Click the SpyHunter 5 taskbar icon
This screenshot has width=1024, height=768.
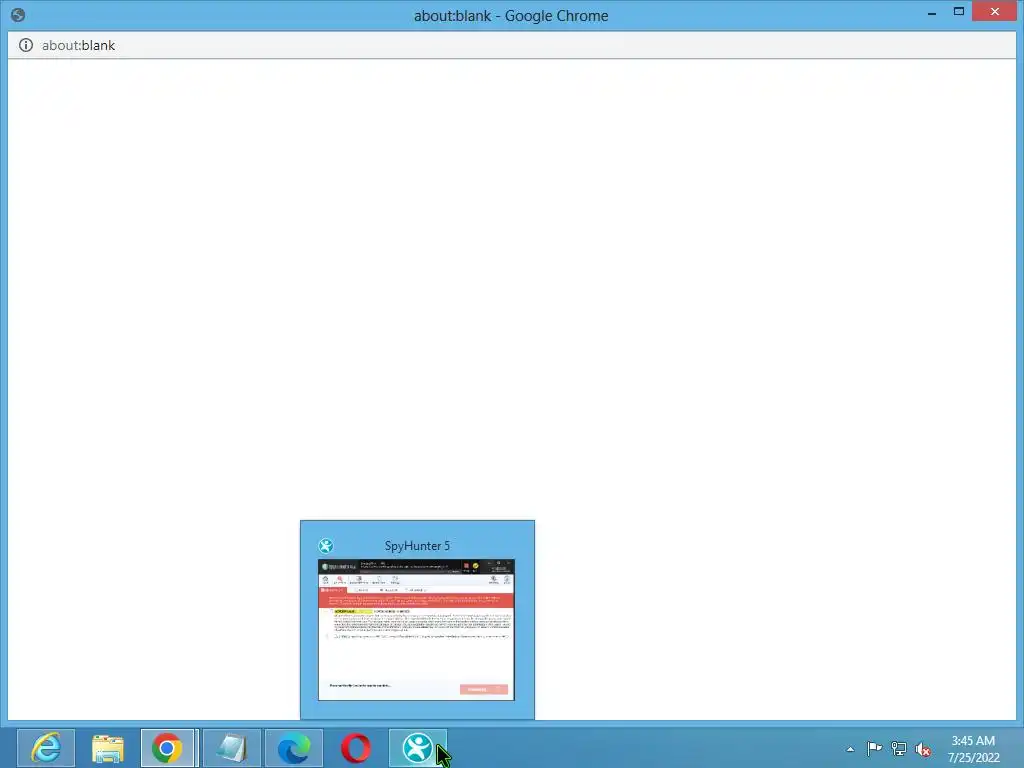pyautogui.click(x=418, y=748)
